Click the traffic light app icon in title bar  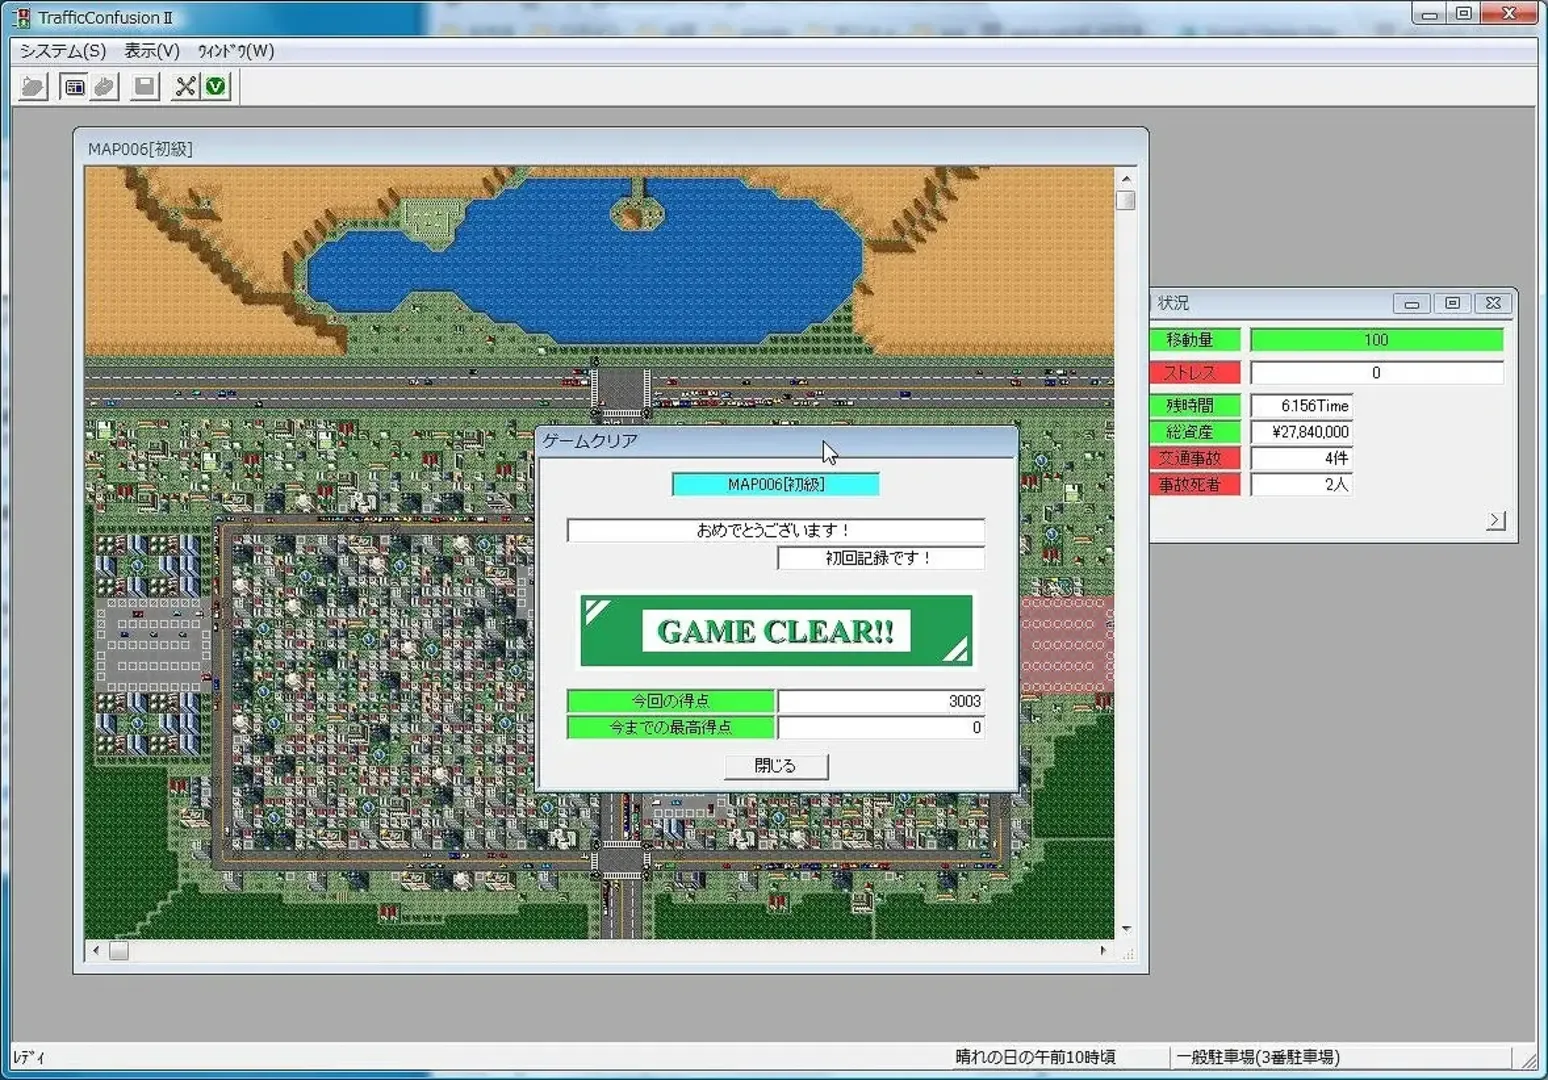click(x=21, y=17)
